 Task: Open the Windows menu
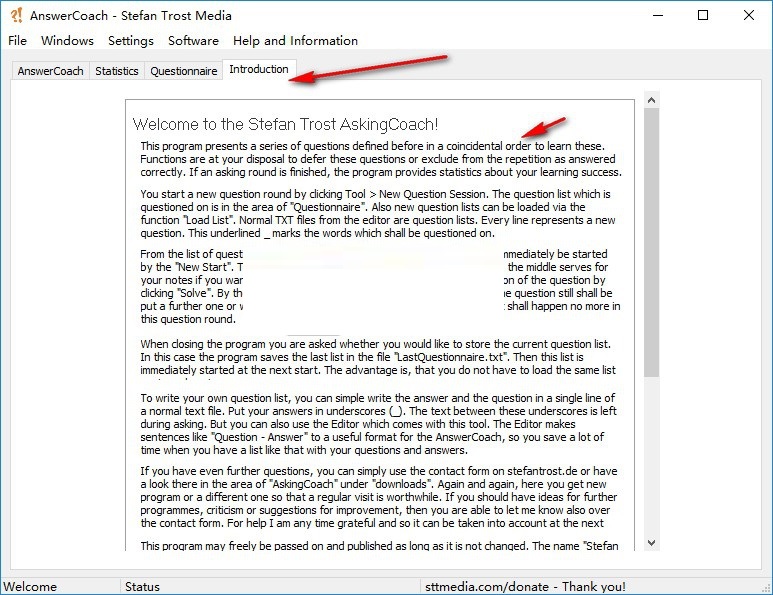(x=67, y=40)
